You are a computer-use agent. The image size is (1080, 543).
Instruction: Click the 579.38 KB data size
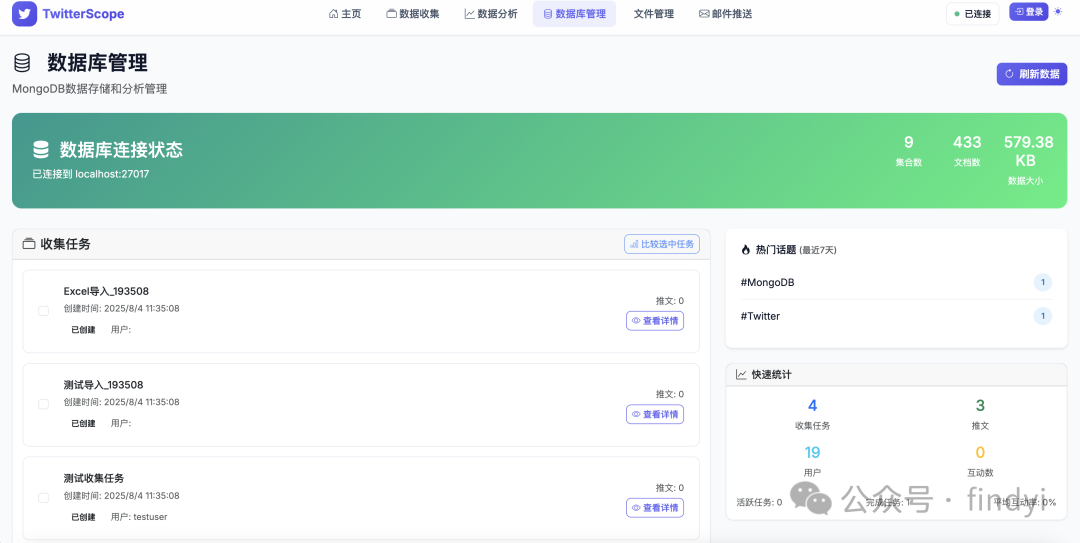(x=1028, y=152)
